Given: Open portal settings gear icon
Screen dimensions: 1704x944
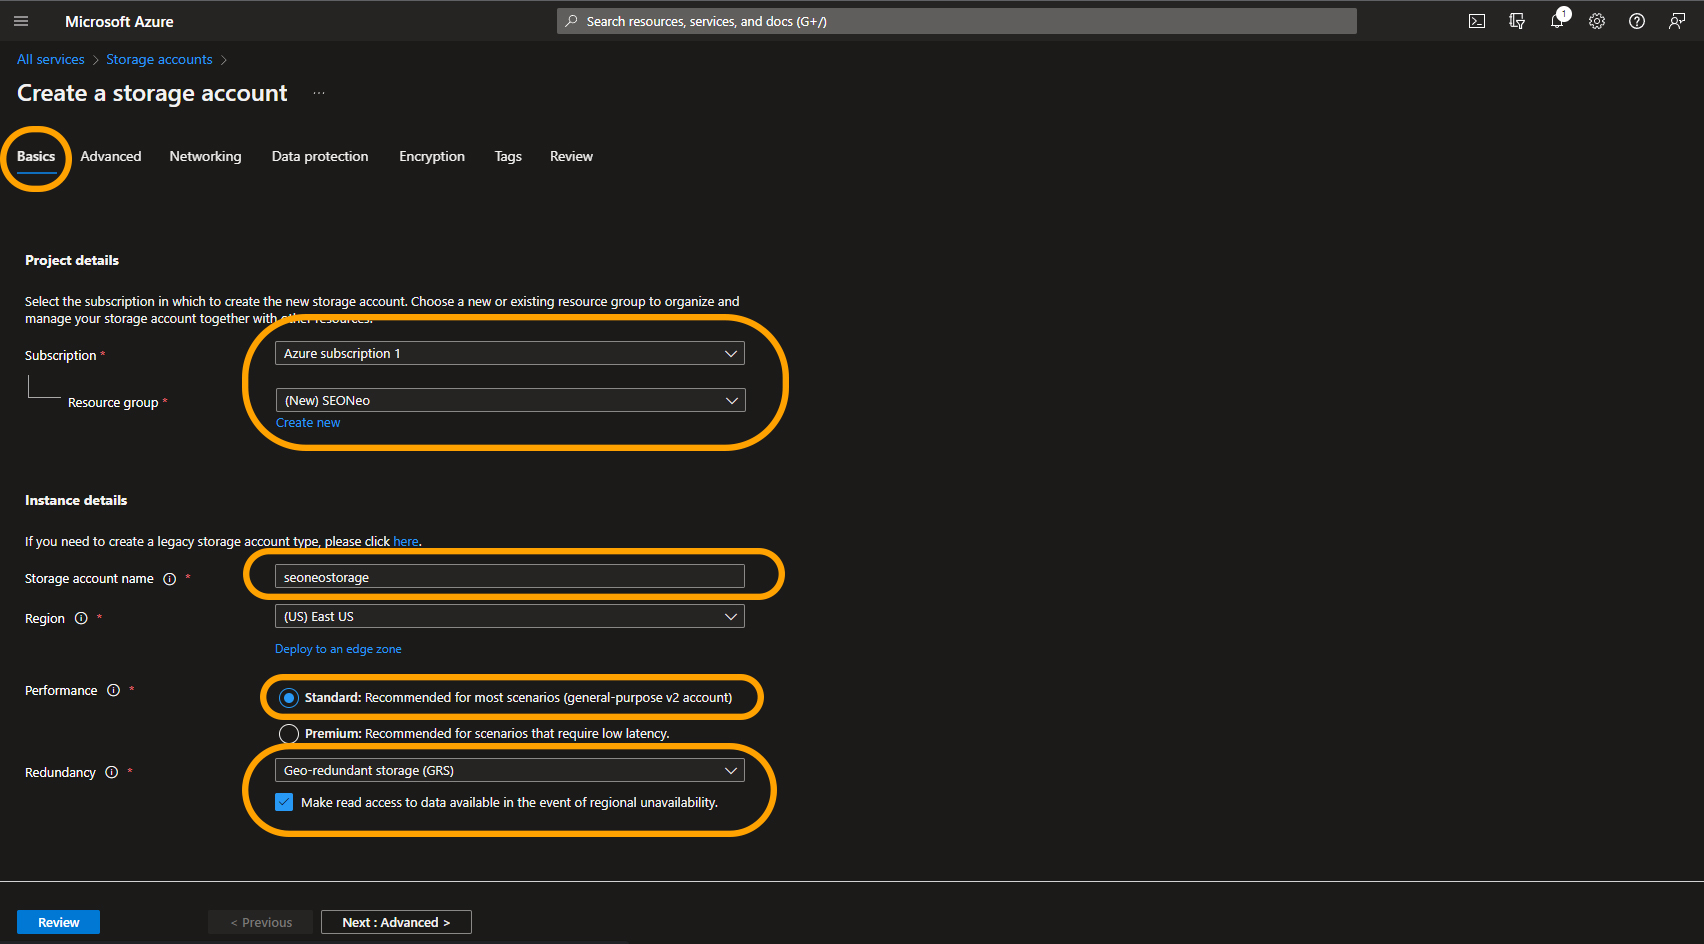Looking at the screenshot, I should [x=1597, y=21].
